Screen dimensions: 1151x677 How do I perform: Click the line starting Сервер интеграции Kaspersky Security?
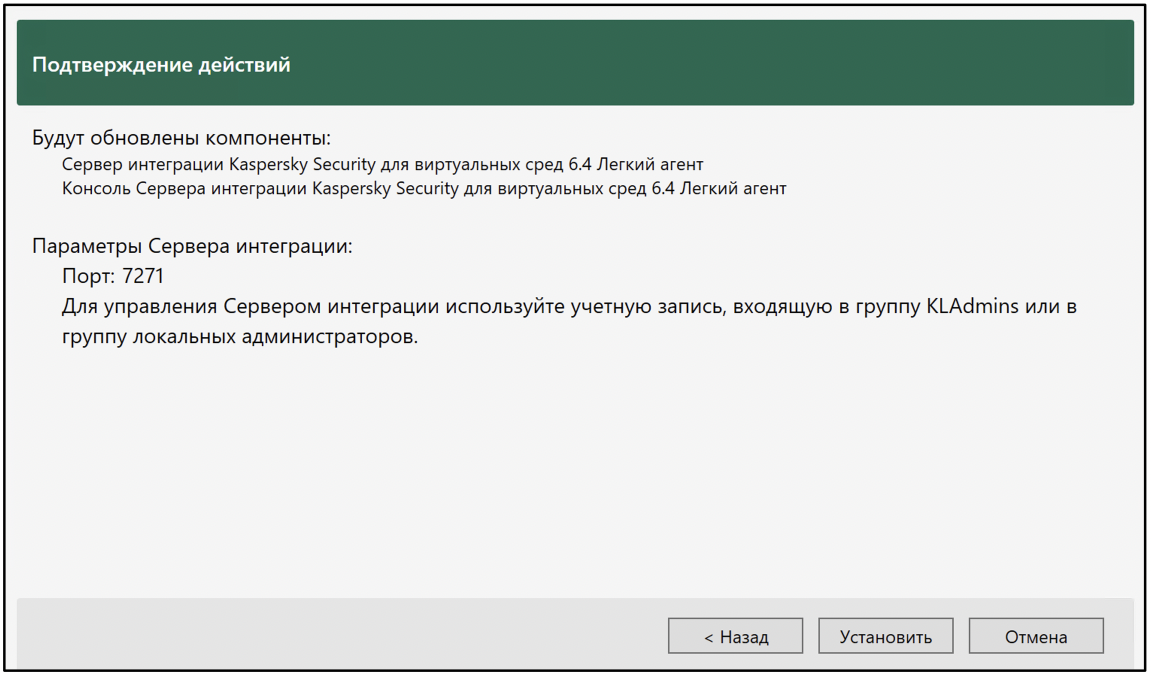click(x=382, y=164)
